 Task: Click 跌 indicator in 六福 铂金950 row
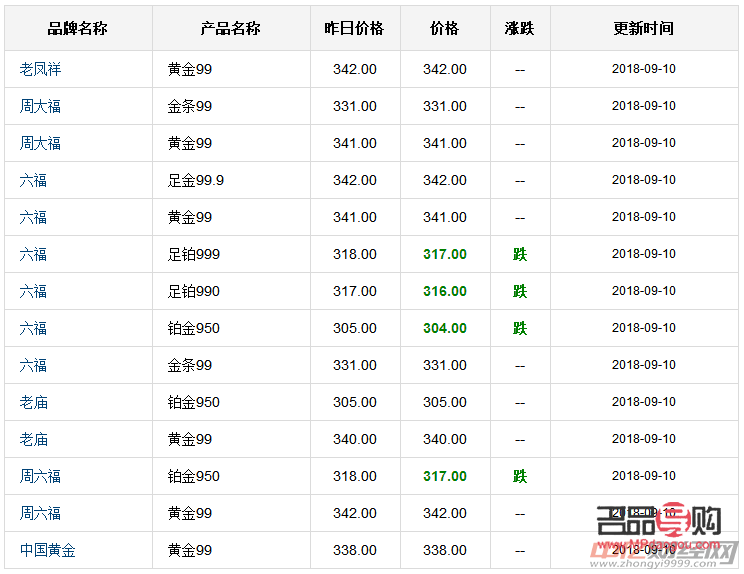pyautogui.click(x=520, y=328)
